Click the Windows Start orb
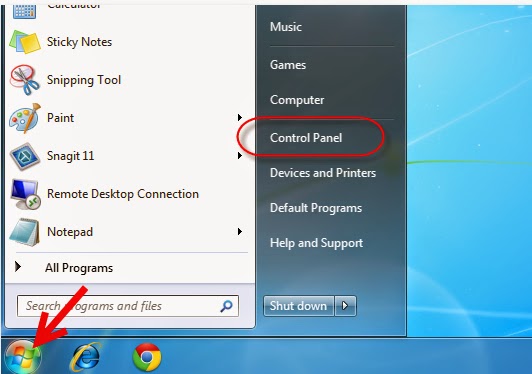The height and width of the screenshot is (374, 532). click(23, 357)
